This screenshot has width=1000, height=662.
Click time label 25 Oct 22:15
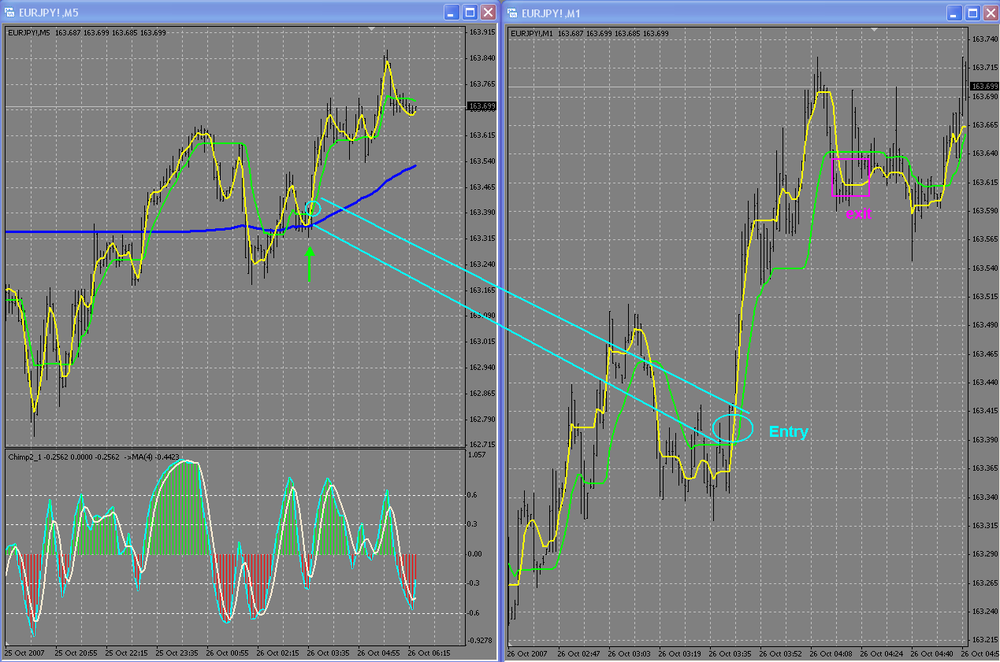(x=126, y=653)
